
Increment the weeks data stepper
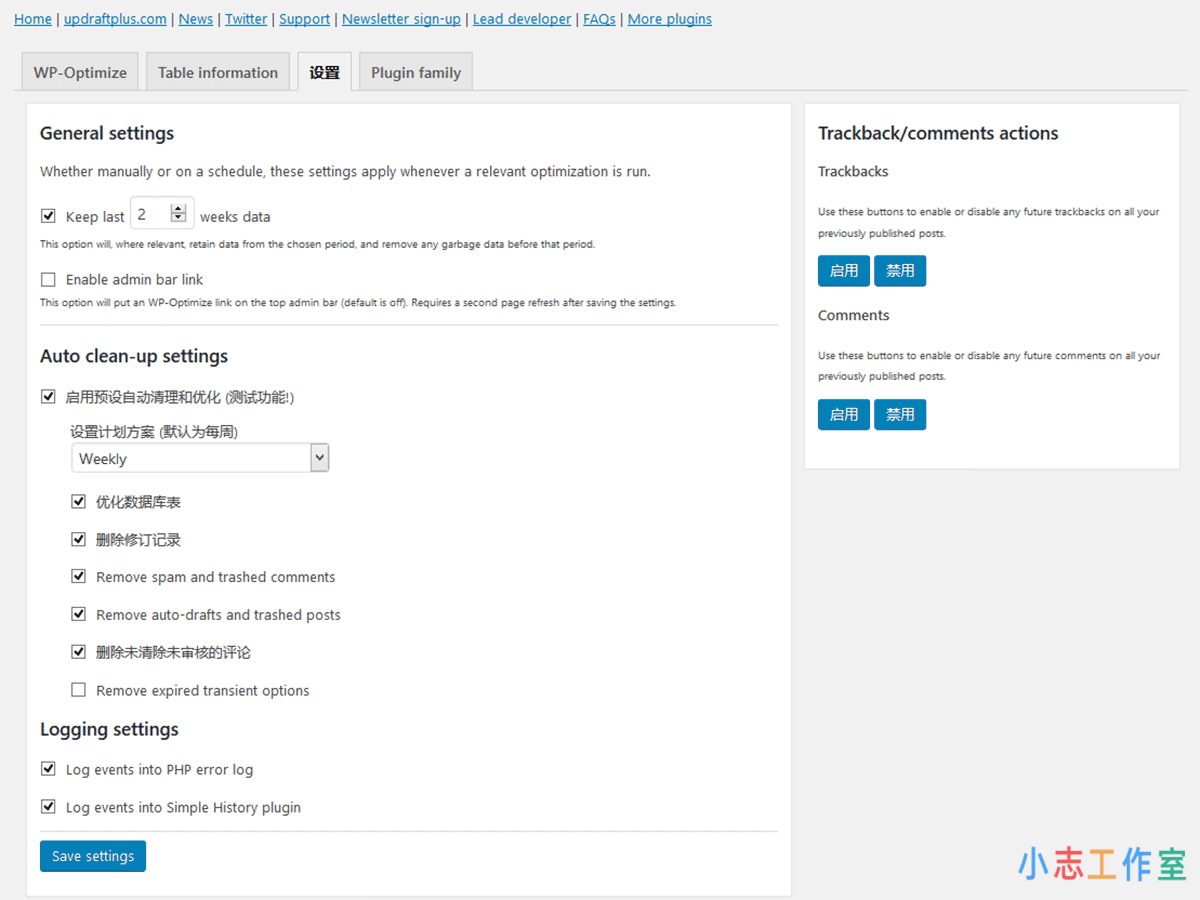tap(178, 208)
